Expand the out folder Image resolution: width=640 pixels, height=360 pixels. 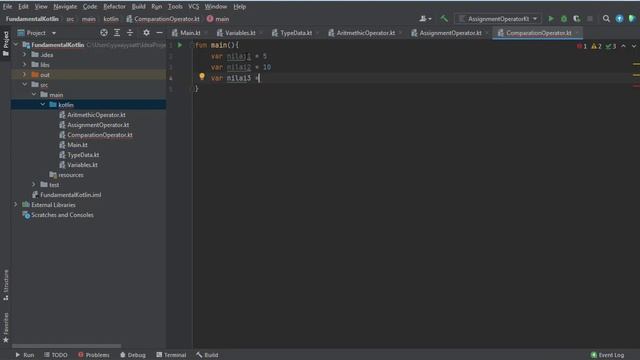[24, 75]
